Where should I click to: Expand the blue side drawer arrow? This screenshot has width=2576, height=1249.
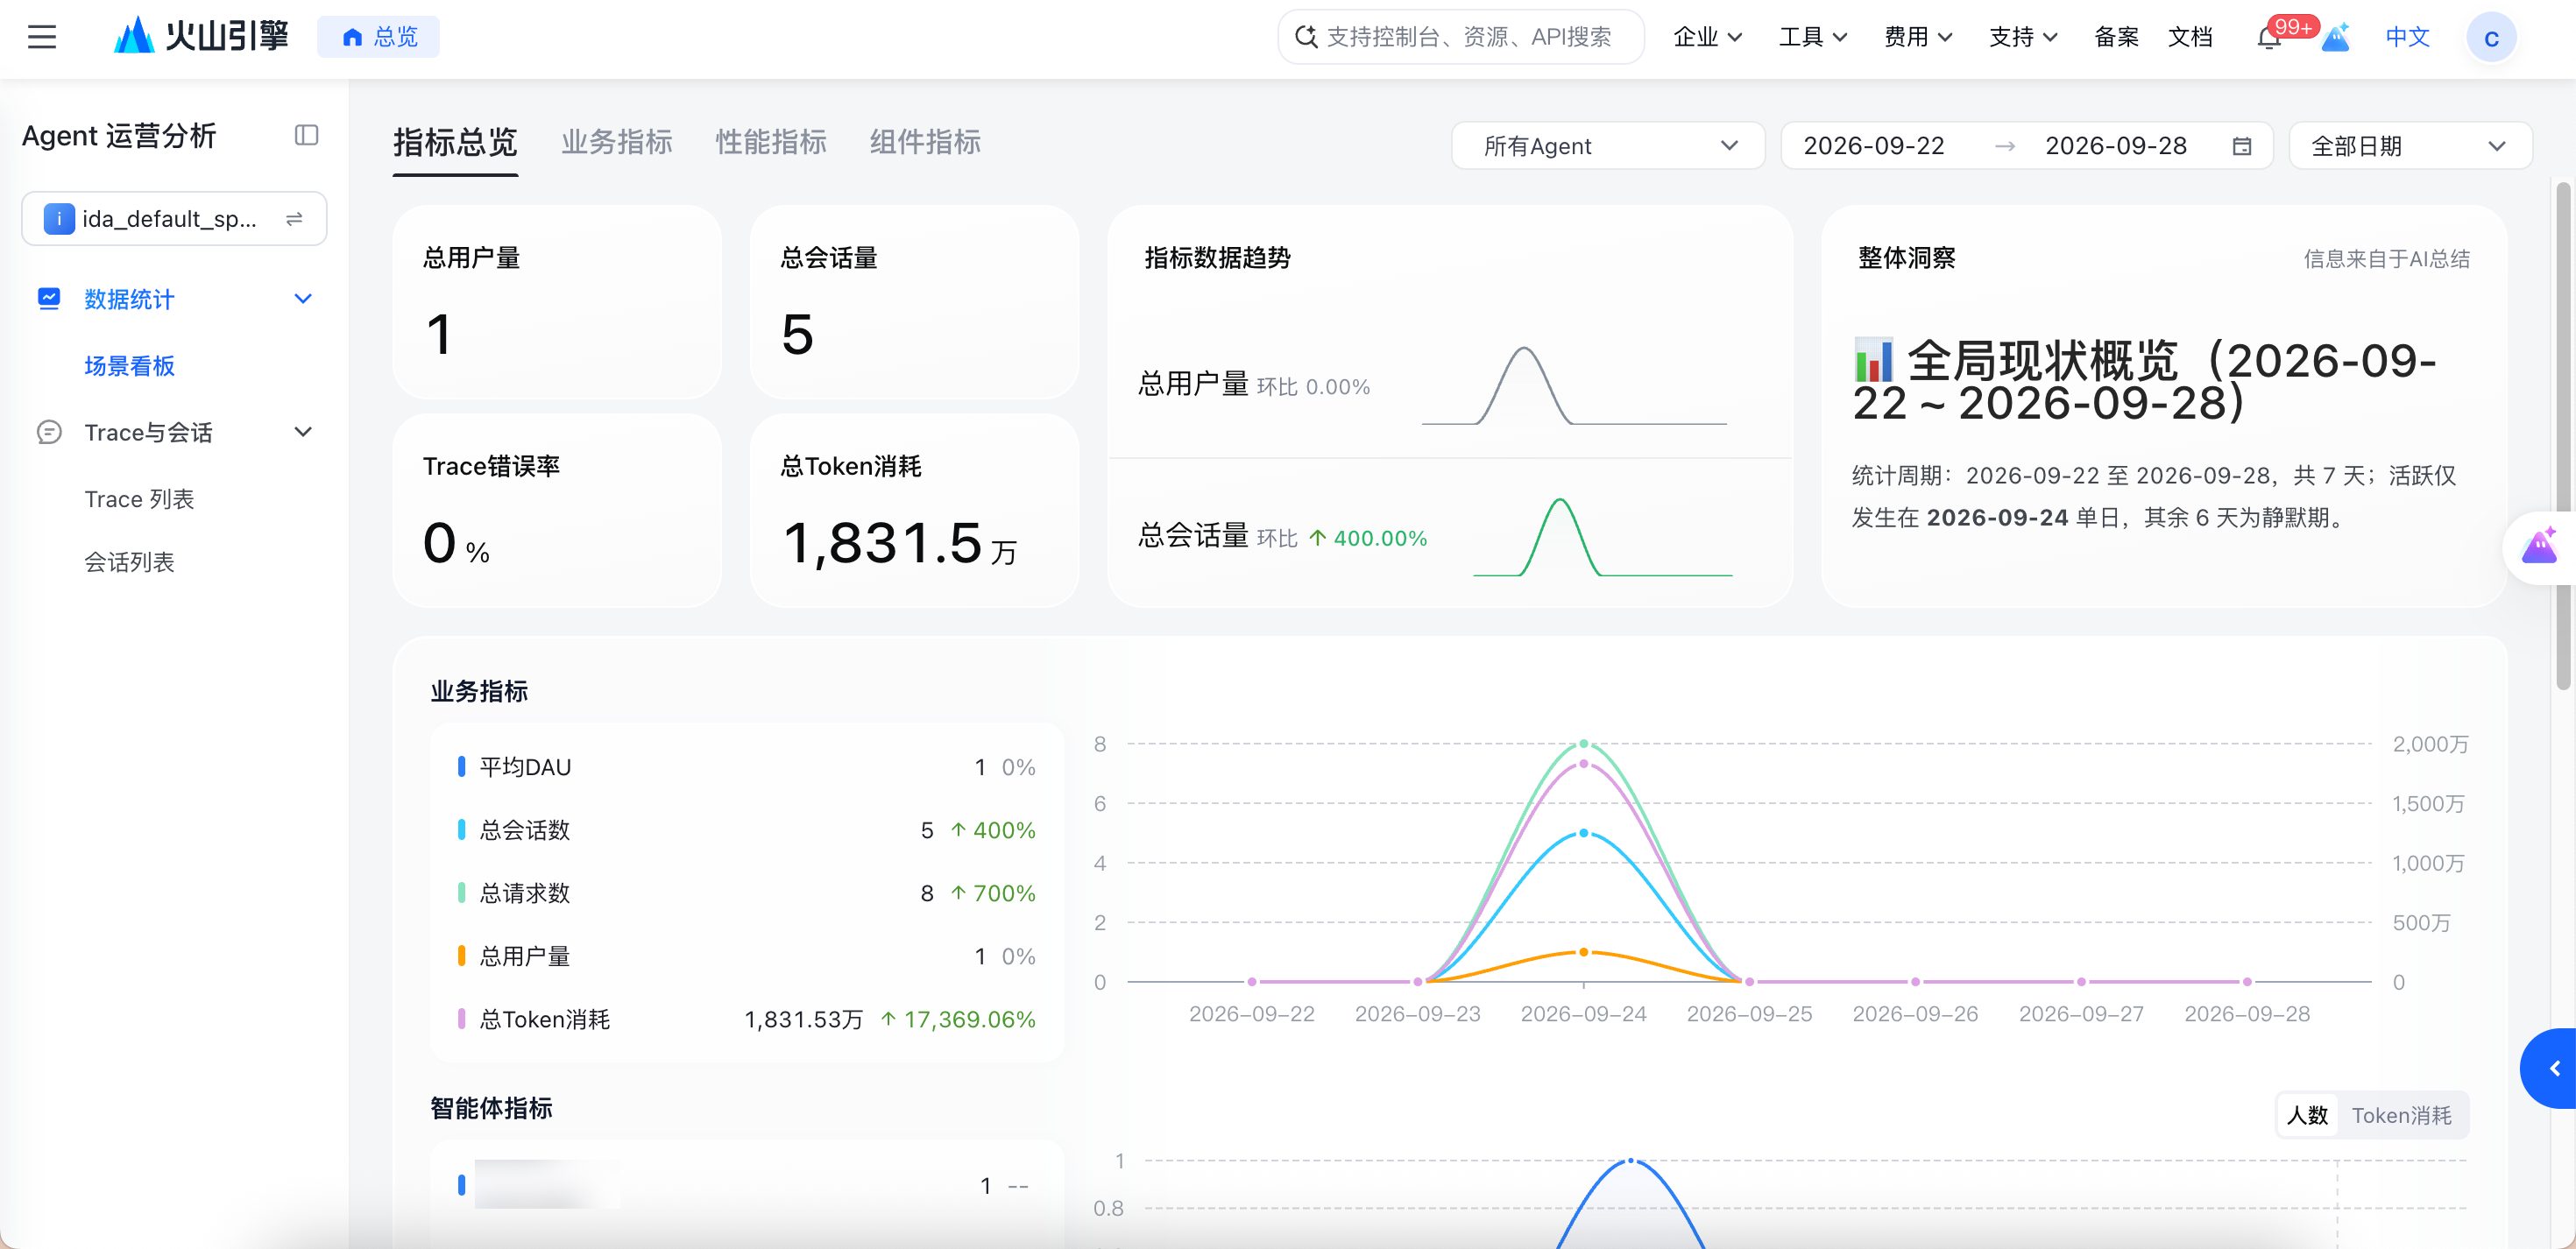2551,1068
